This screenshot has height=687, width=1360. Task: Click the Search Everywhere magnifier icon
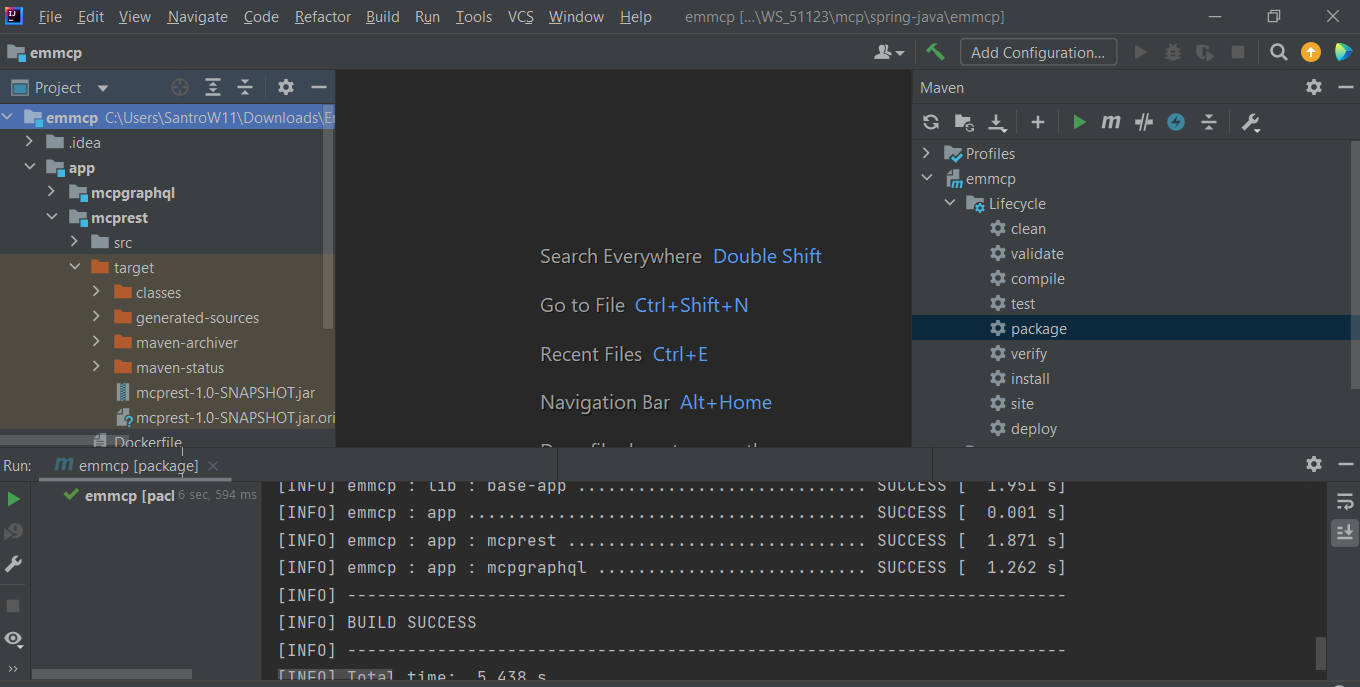coord(1278,52)
